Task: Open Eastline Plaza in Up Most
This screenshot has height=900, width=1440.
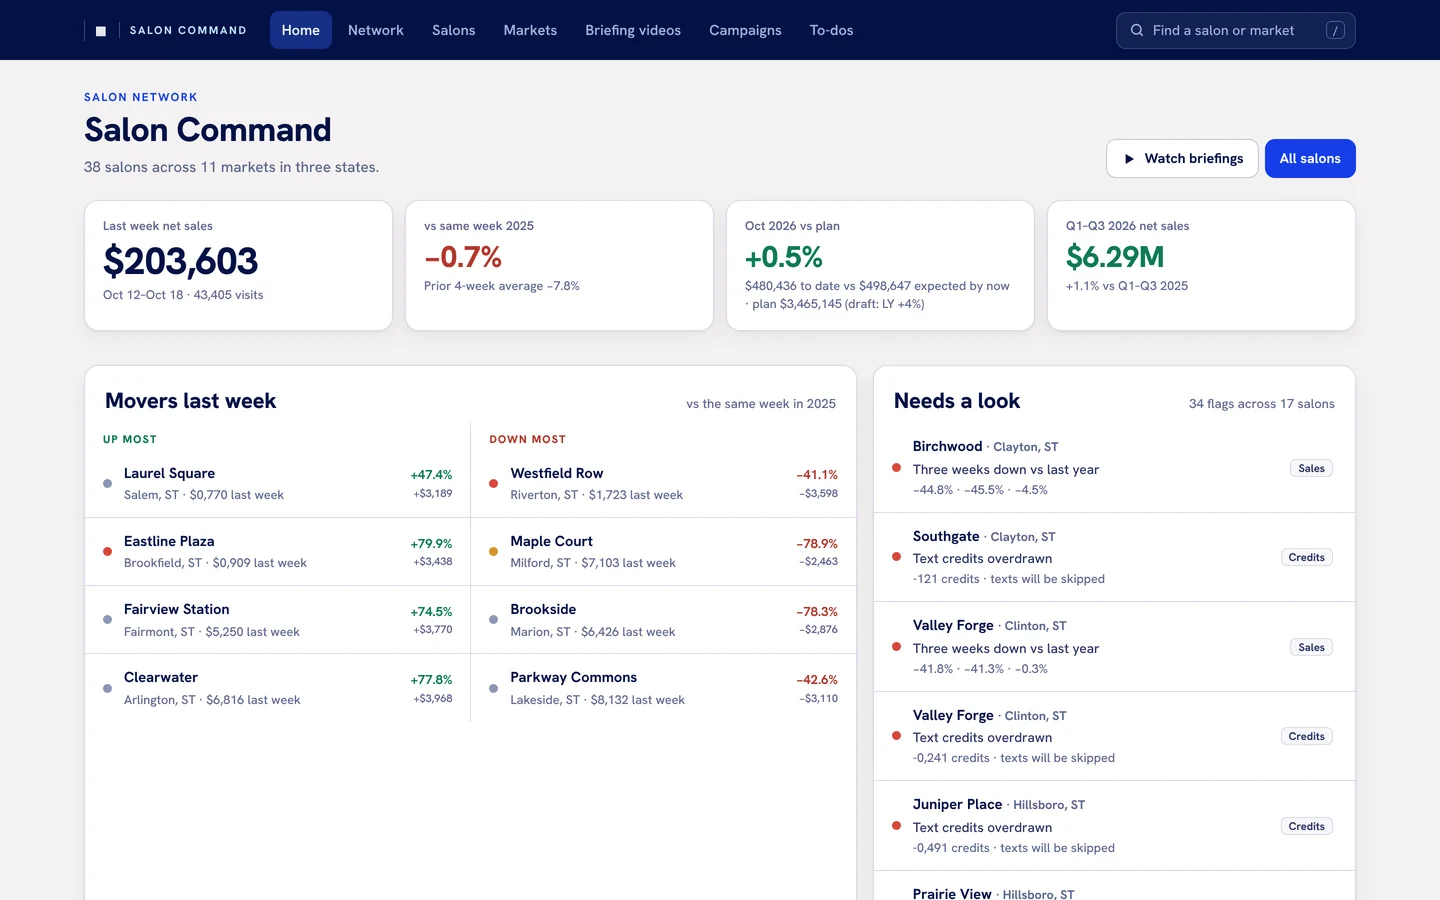Action: [278, 552]
